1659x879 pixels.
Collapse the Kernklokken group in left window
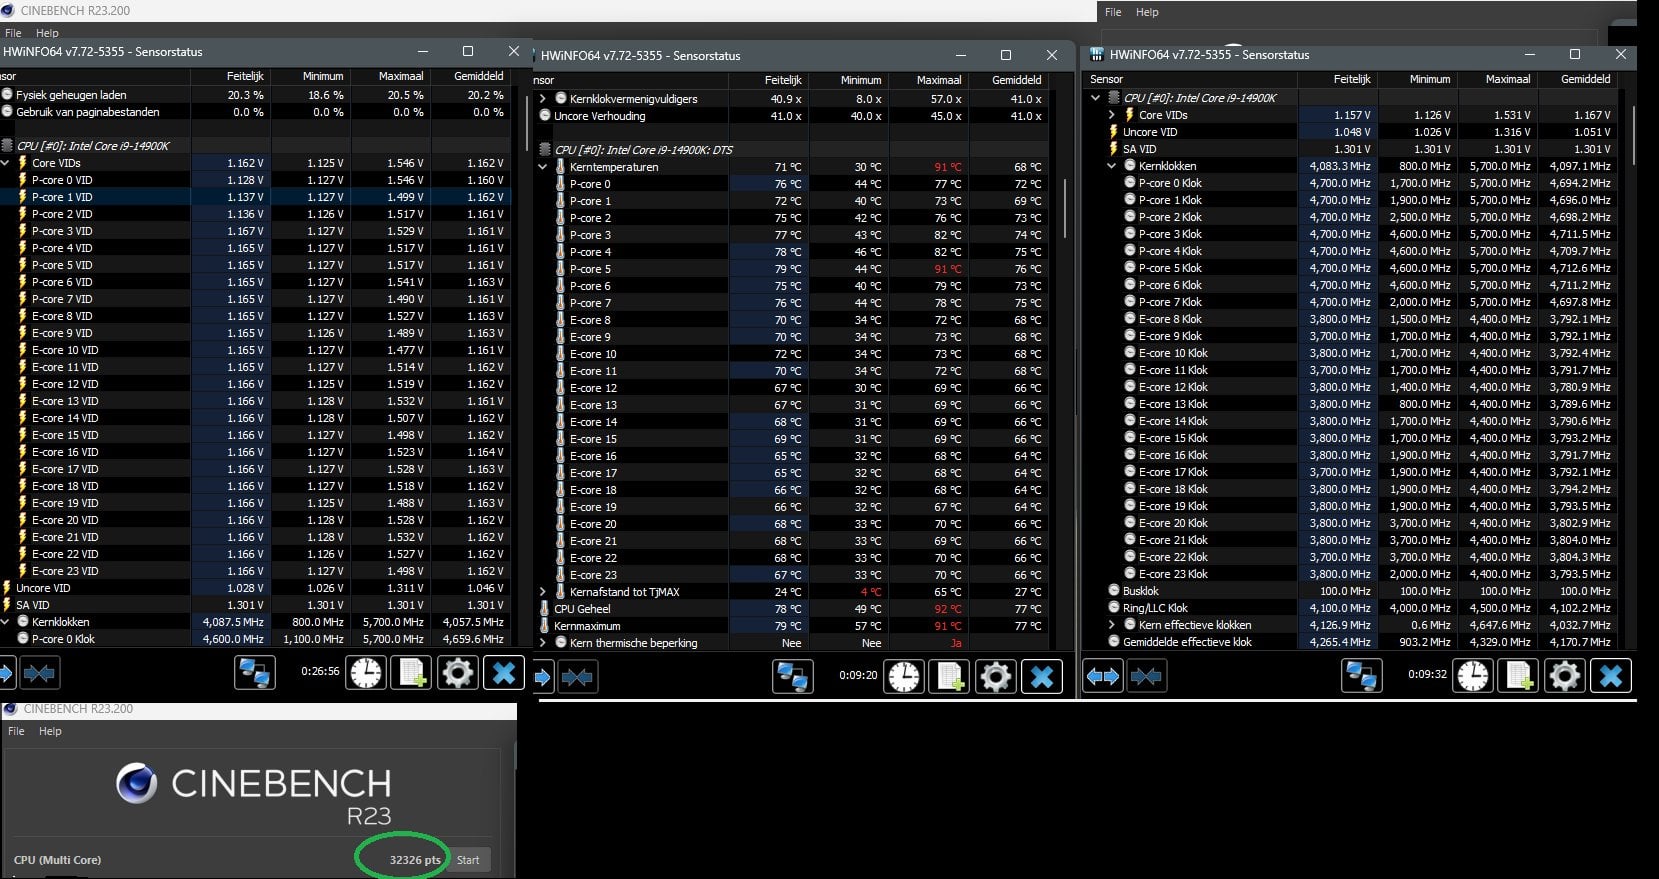coord(6,622)
